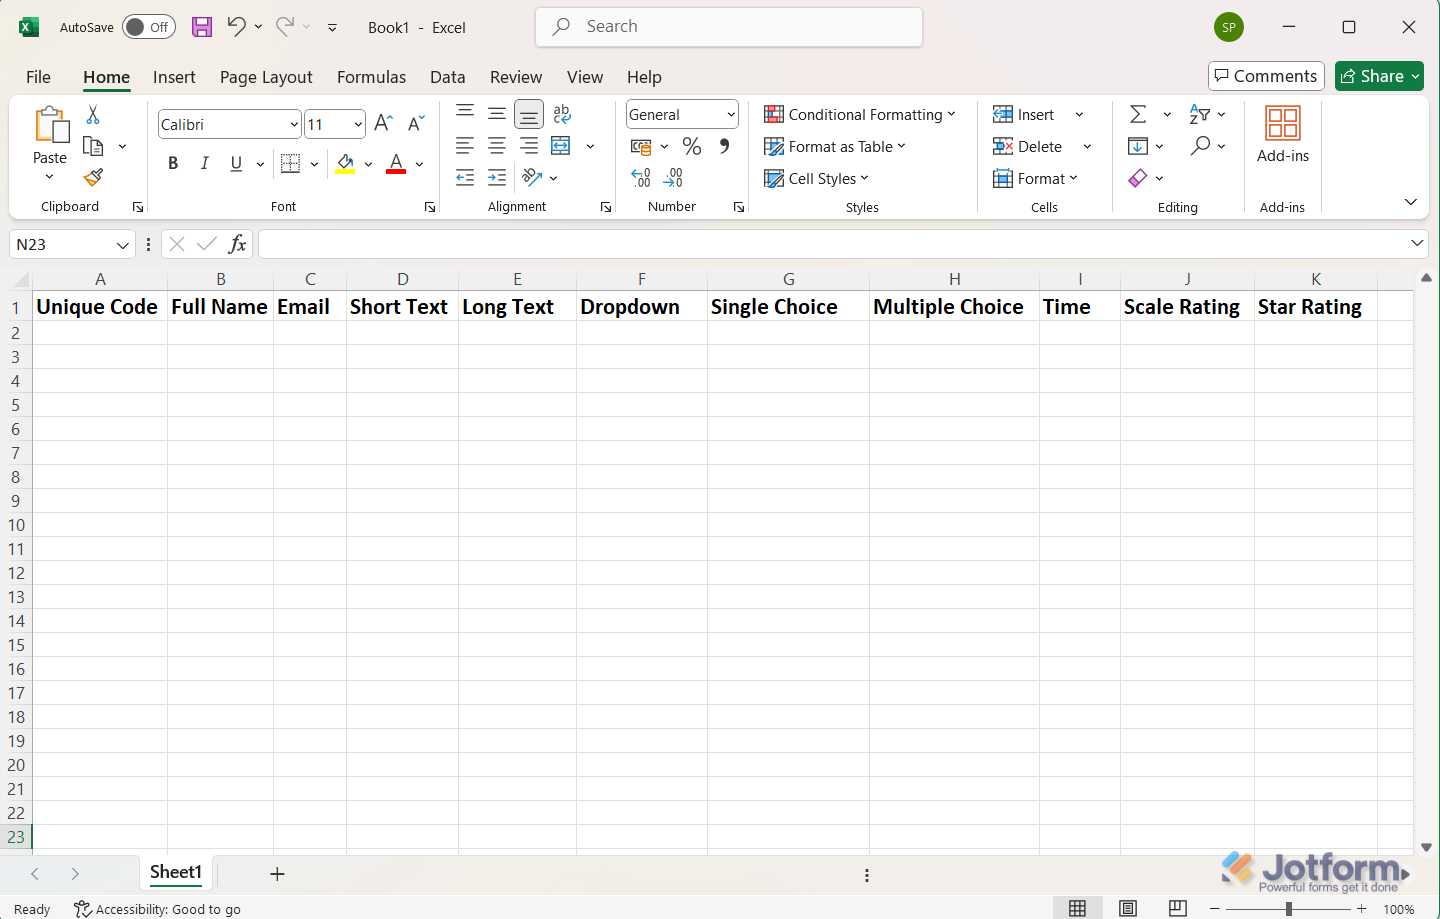Expand the General number format dropdown
Screen dimensions: 1440x919
pos(731,114)
